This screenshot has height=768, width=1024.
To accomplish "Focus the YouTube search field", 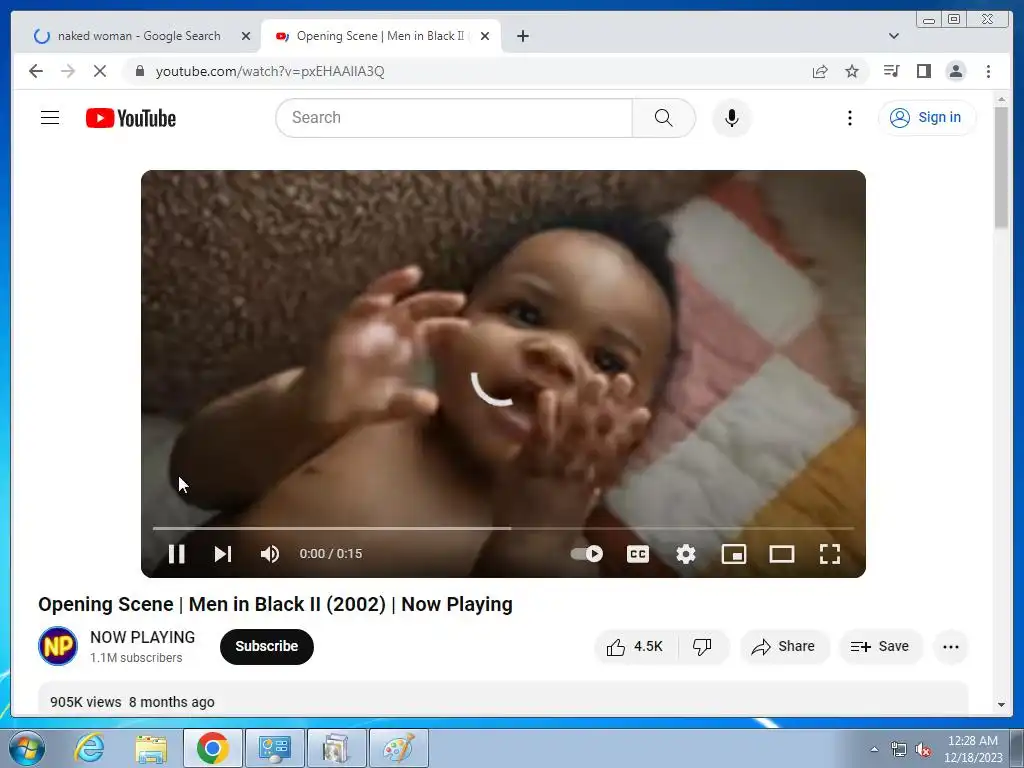I will (x=454, y=118).
